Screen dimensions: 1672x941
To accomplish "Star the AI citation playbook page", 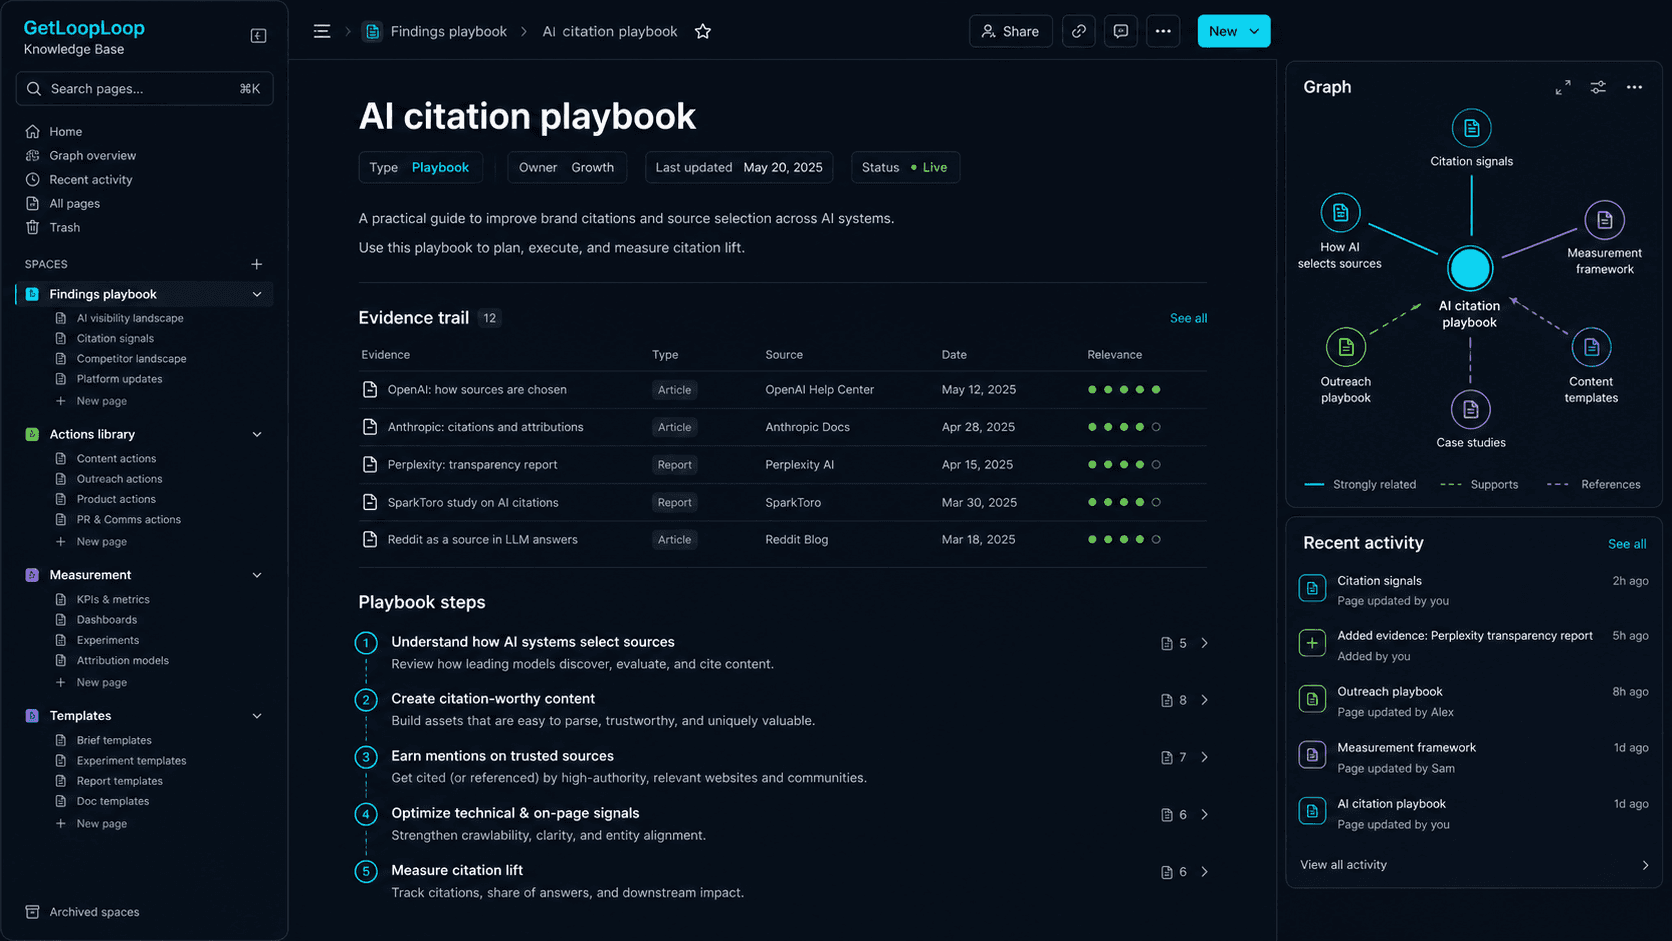I will click(703, 31).
